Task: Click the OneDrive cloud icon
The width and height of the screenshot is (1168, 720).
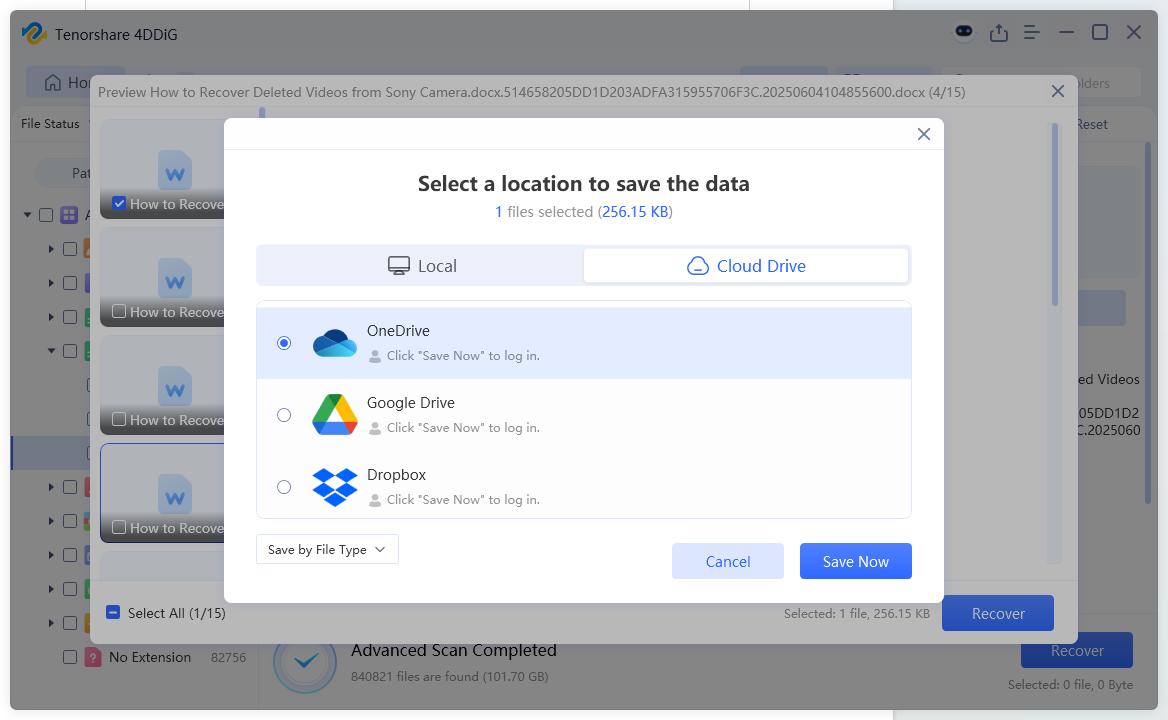Action: pos(334,343)
